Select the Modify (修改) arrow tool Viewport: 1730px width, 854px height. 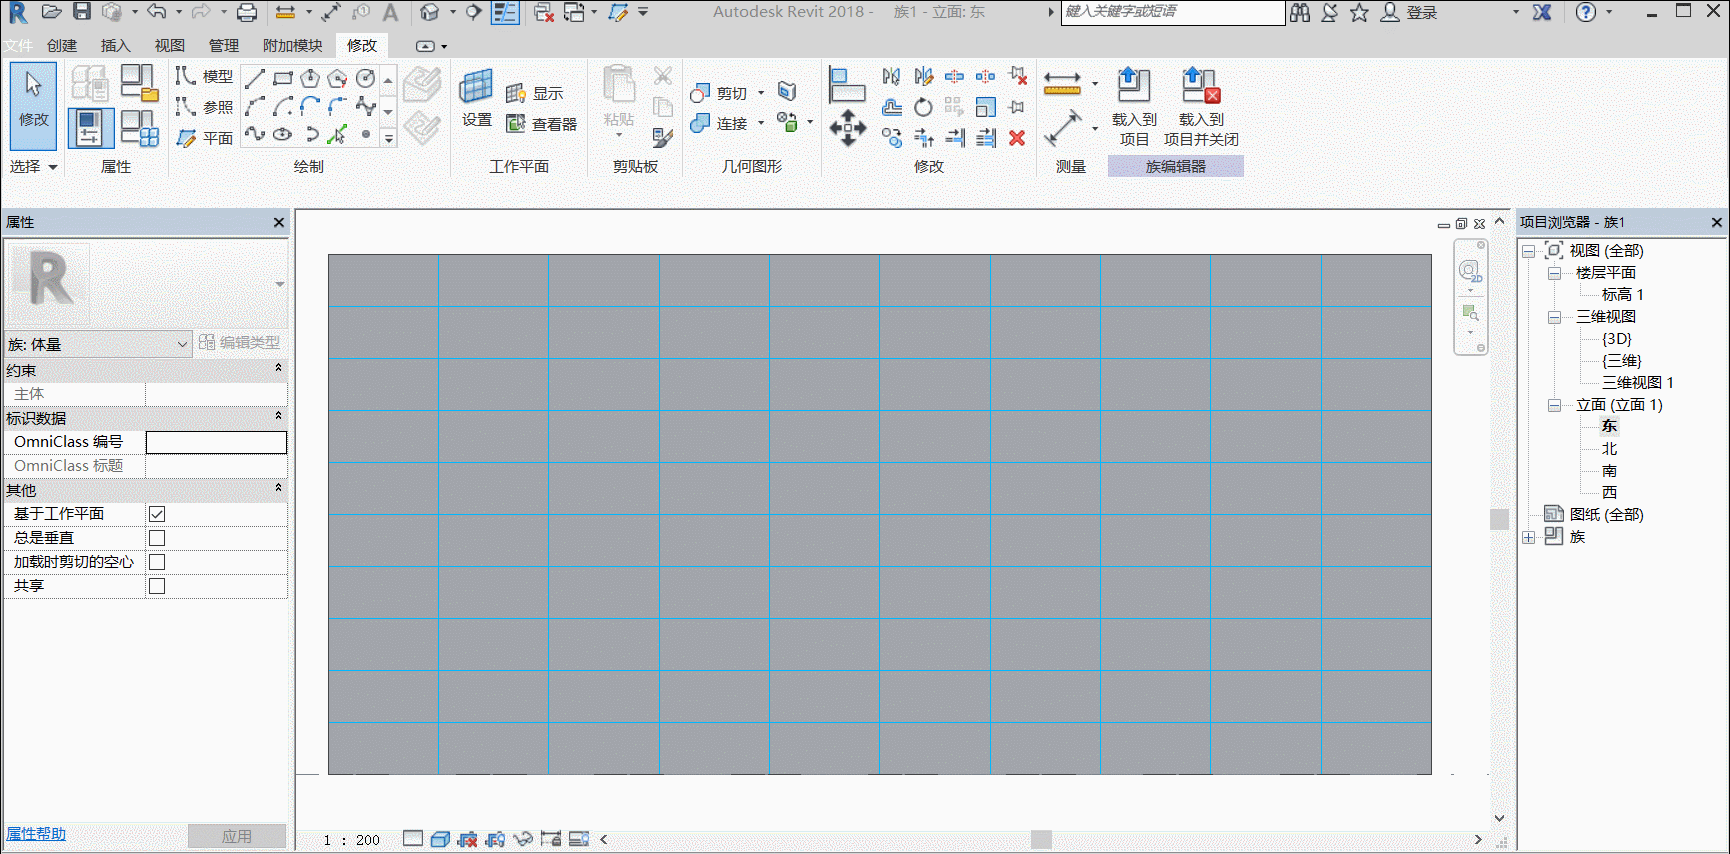tap(33, 106)
